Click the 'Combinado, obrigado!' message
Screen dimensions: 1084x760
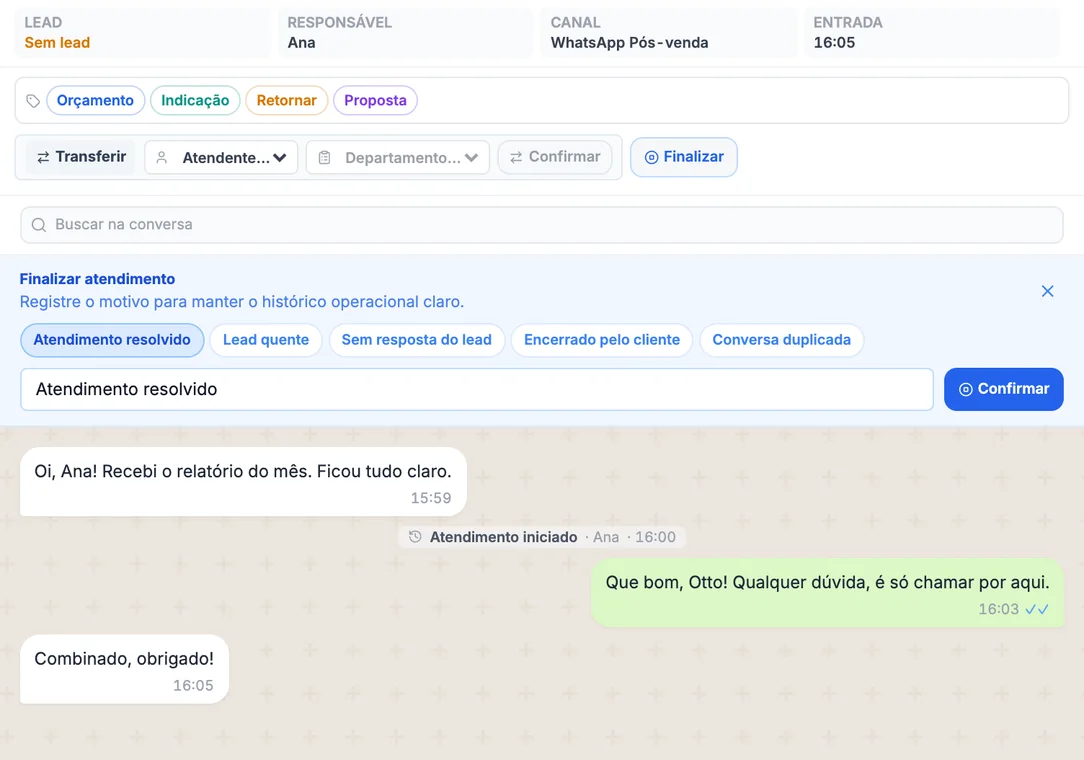click(x=124, y=669)
